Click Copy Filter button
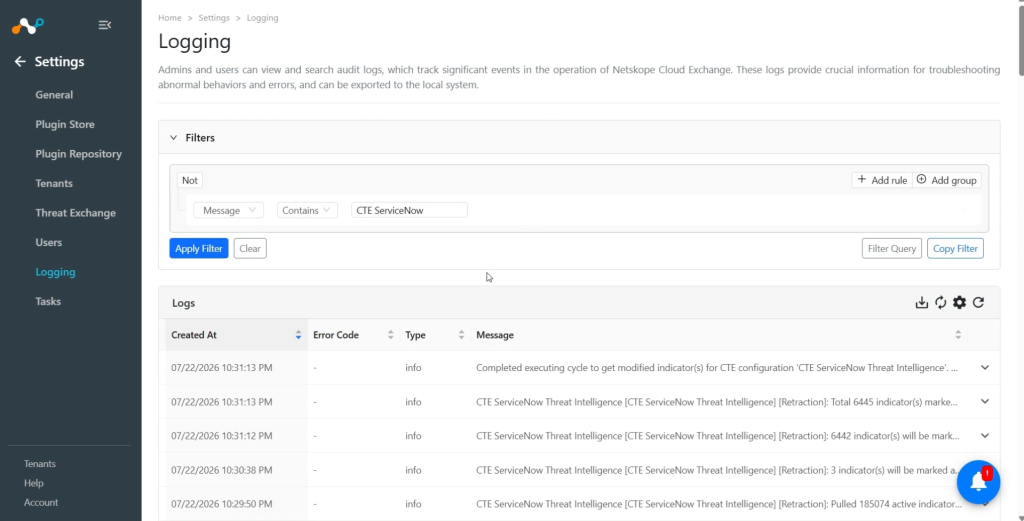This screenshot has width=1024, height=521. point(955,248)
